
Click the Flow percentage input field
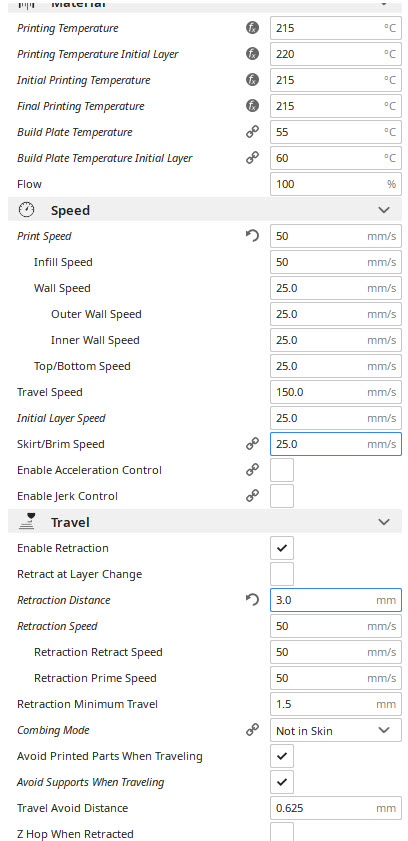click(x=336, y=185)
